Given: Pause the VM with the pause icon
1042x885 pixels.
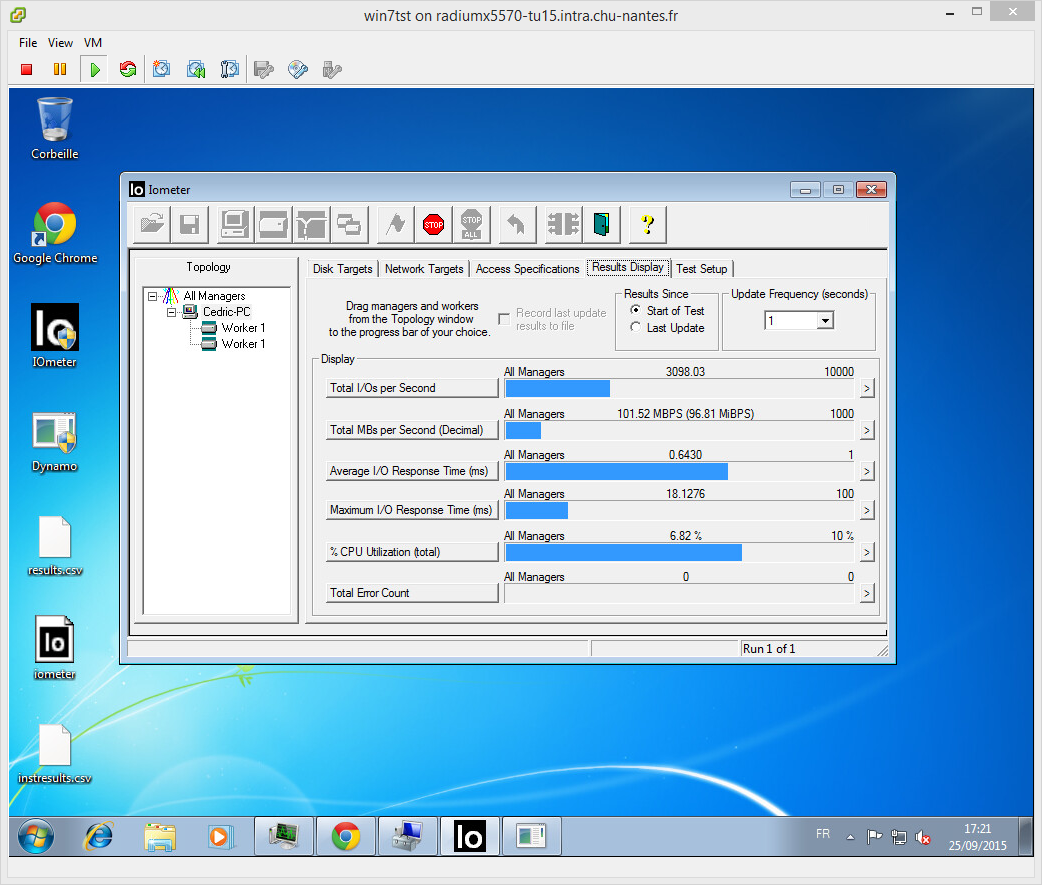Looking at the screenshot, I should coord(60,69).
